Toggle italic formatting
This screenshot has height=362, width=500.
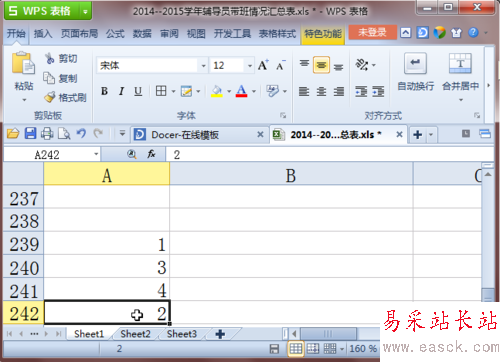coord(121,91)
